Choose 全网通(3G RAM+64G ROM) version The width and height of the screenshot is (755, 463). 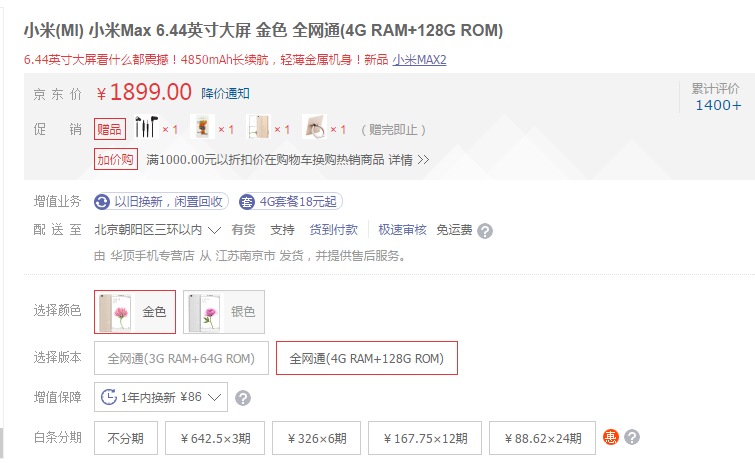coord(181,358)
